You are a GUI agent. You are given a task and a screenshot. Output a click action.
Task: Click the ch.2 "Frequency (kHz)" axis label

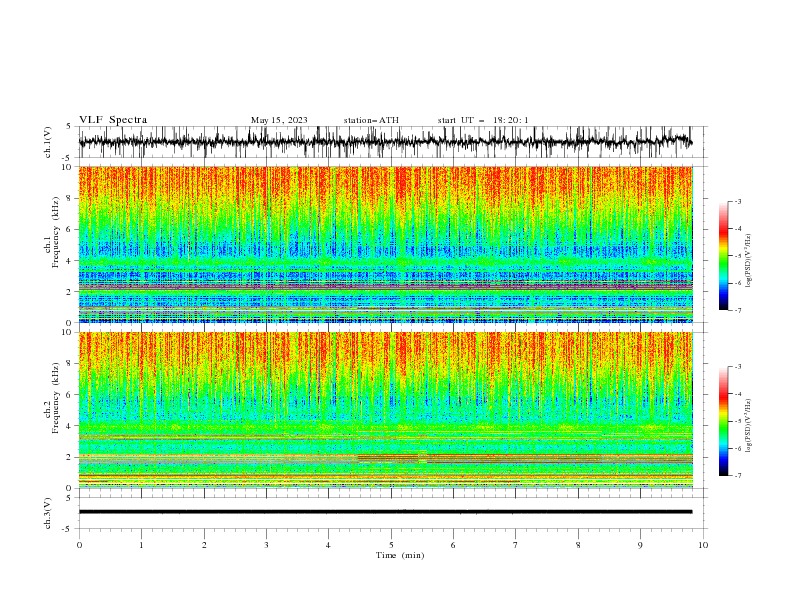click(56, 398)
